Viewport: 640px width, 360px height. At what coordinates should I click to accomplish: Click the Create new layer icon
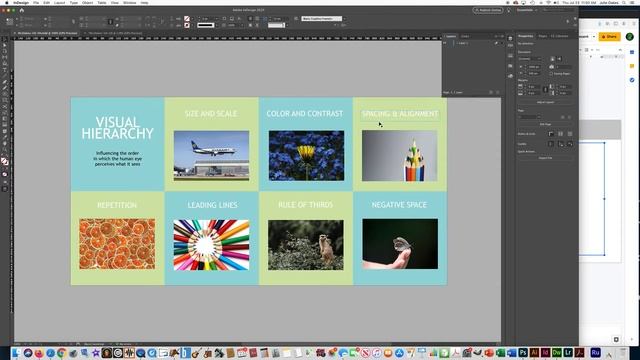491,93
